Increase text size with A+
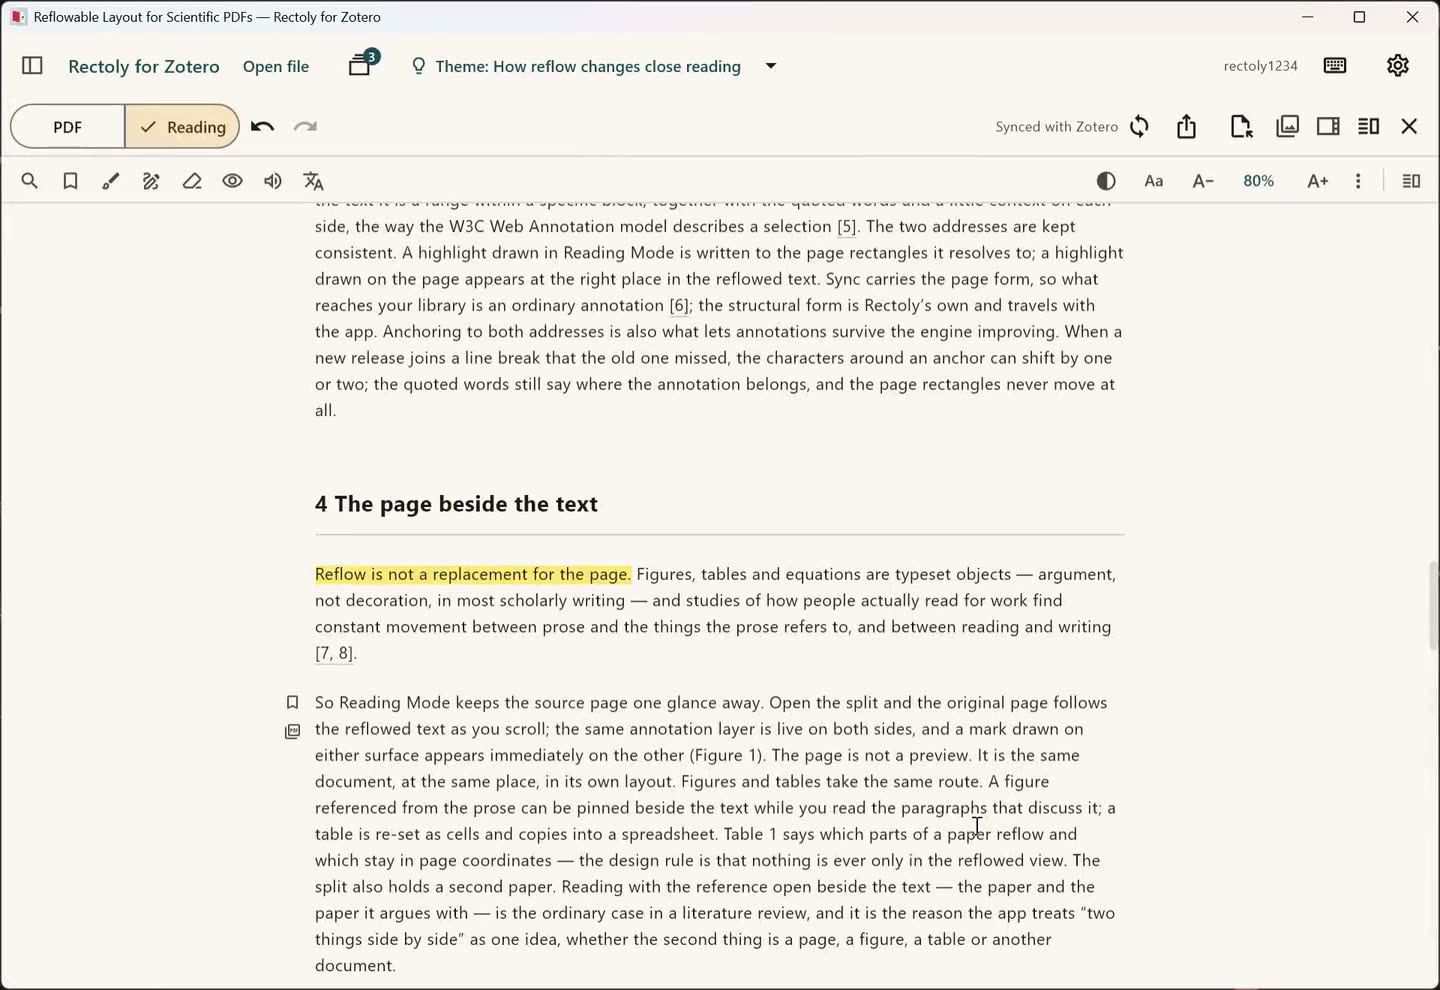1440x990 pixels. pyautogui.click(x=1318, y=181)
